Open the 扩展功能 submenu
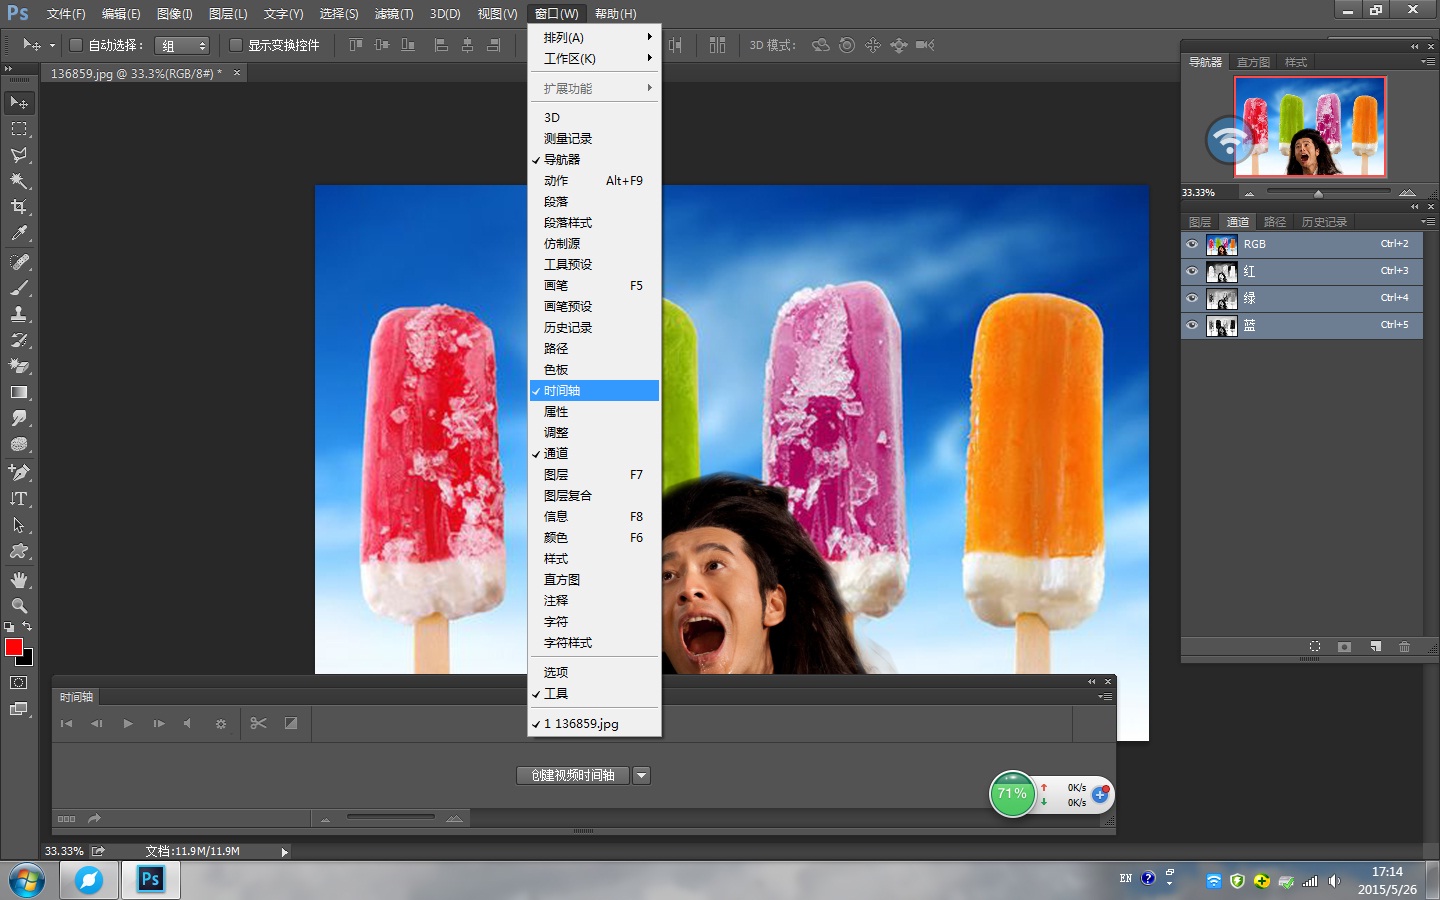Image resolution: width=1440 pixels, height=900 pixels. coord(594,89)
